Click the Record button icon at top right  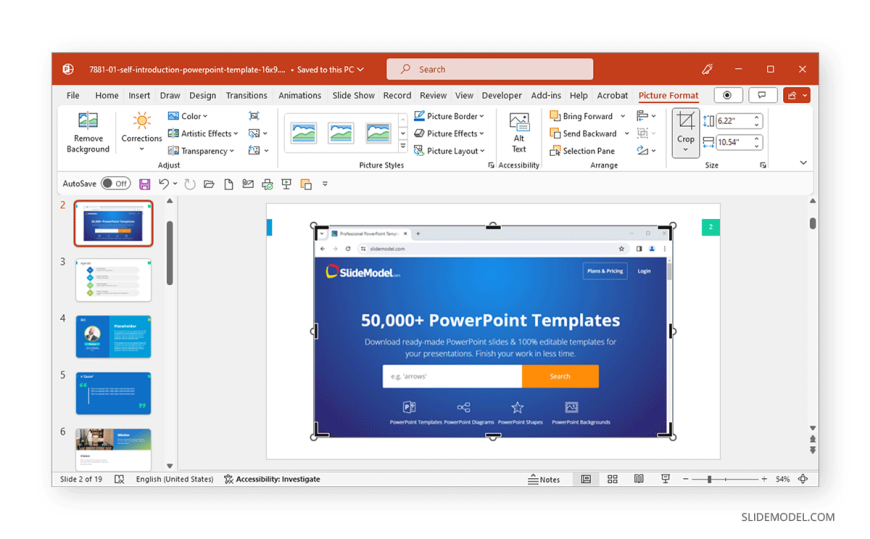click(x=727, y=95)
